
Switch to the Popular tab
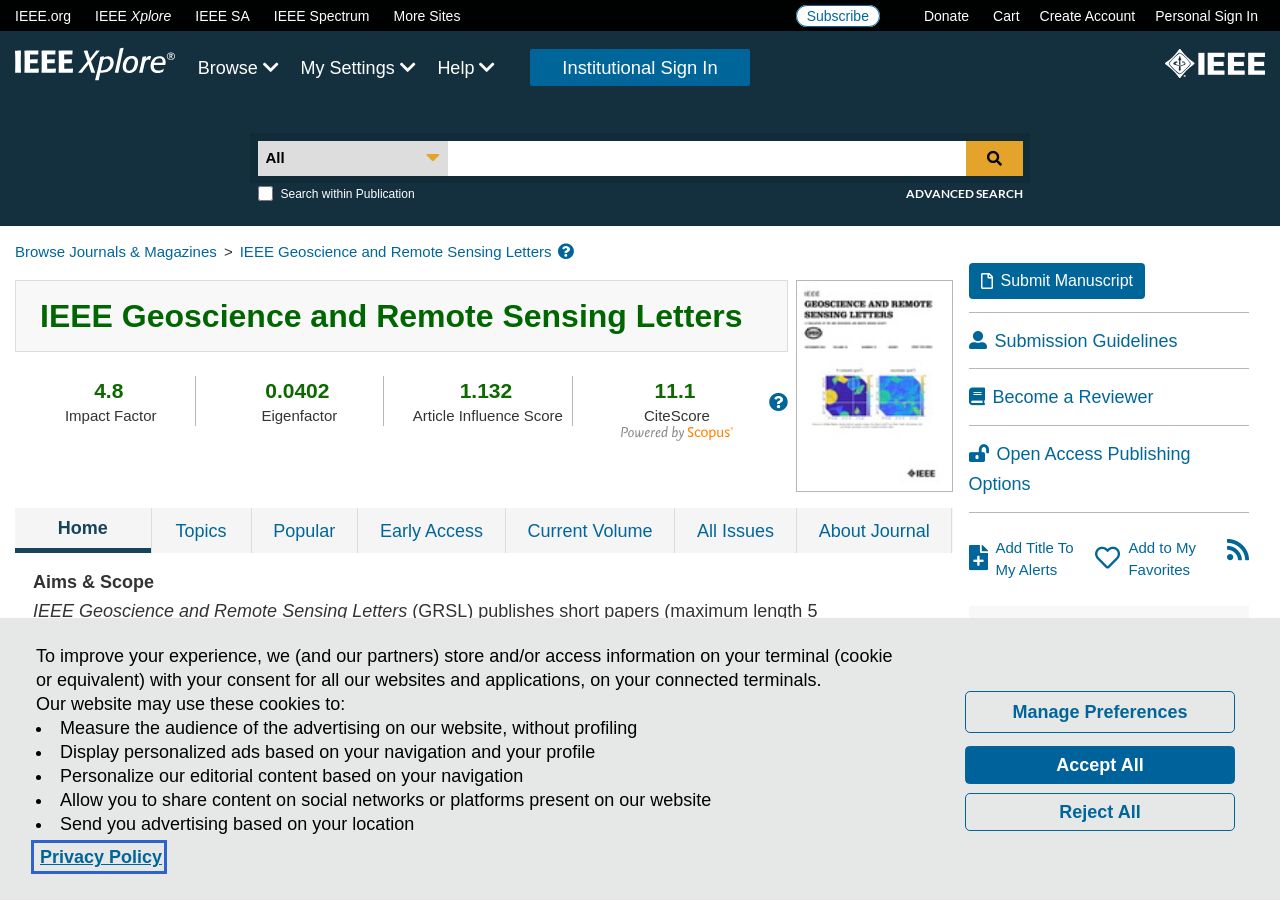[x=304, y=531]
